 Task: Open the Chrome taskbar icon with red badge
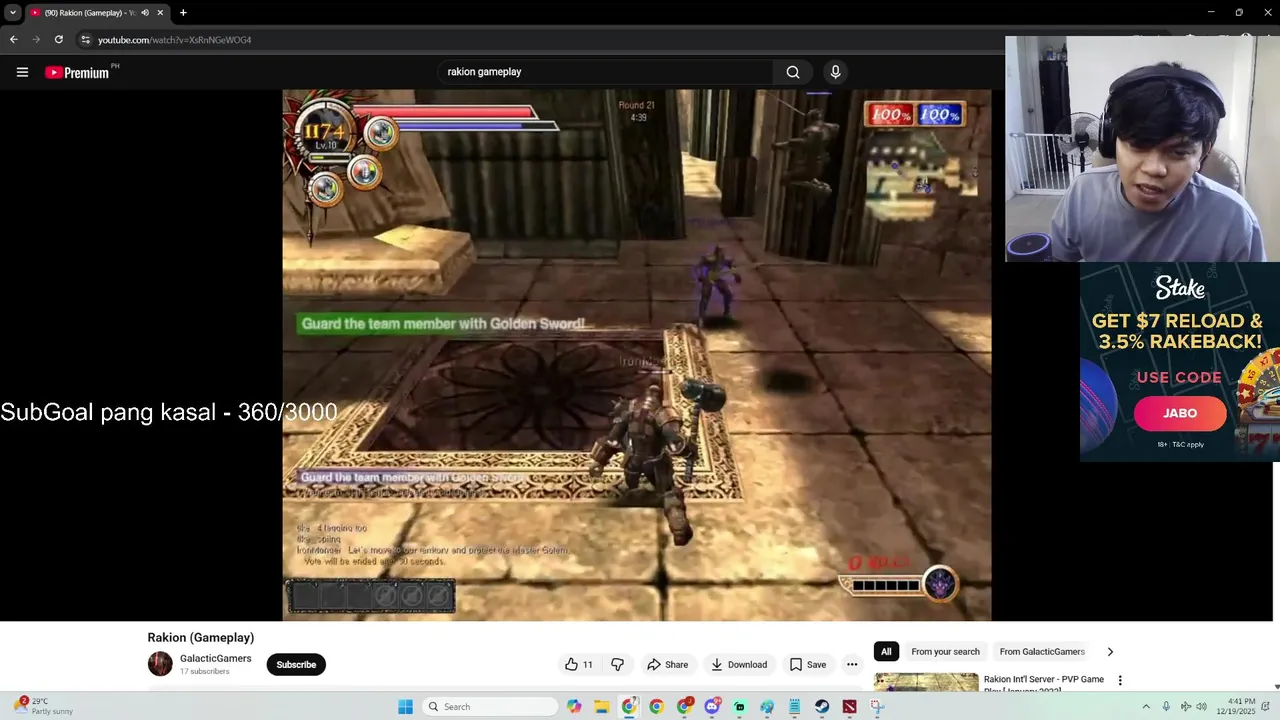[x=684, y=707]
